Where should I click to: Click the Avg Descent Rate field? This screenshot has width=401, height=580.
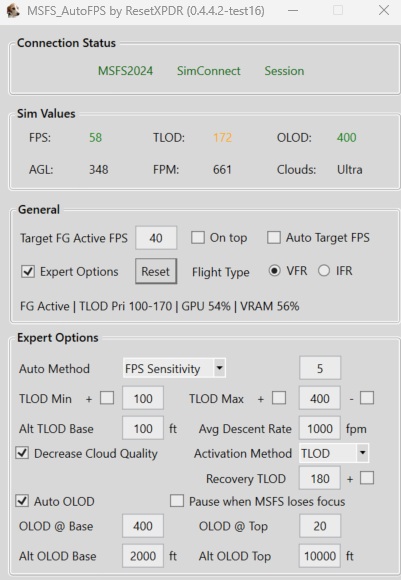click(x=320, y=428)
